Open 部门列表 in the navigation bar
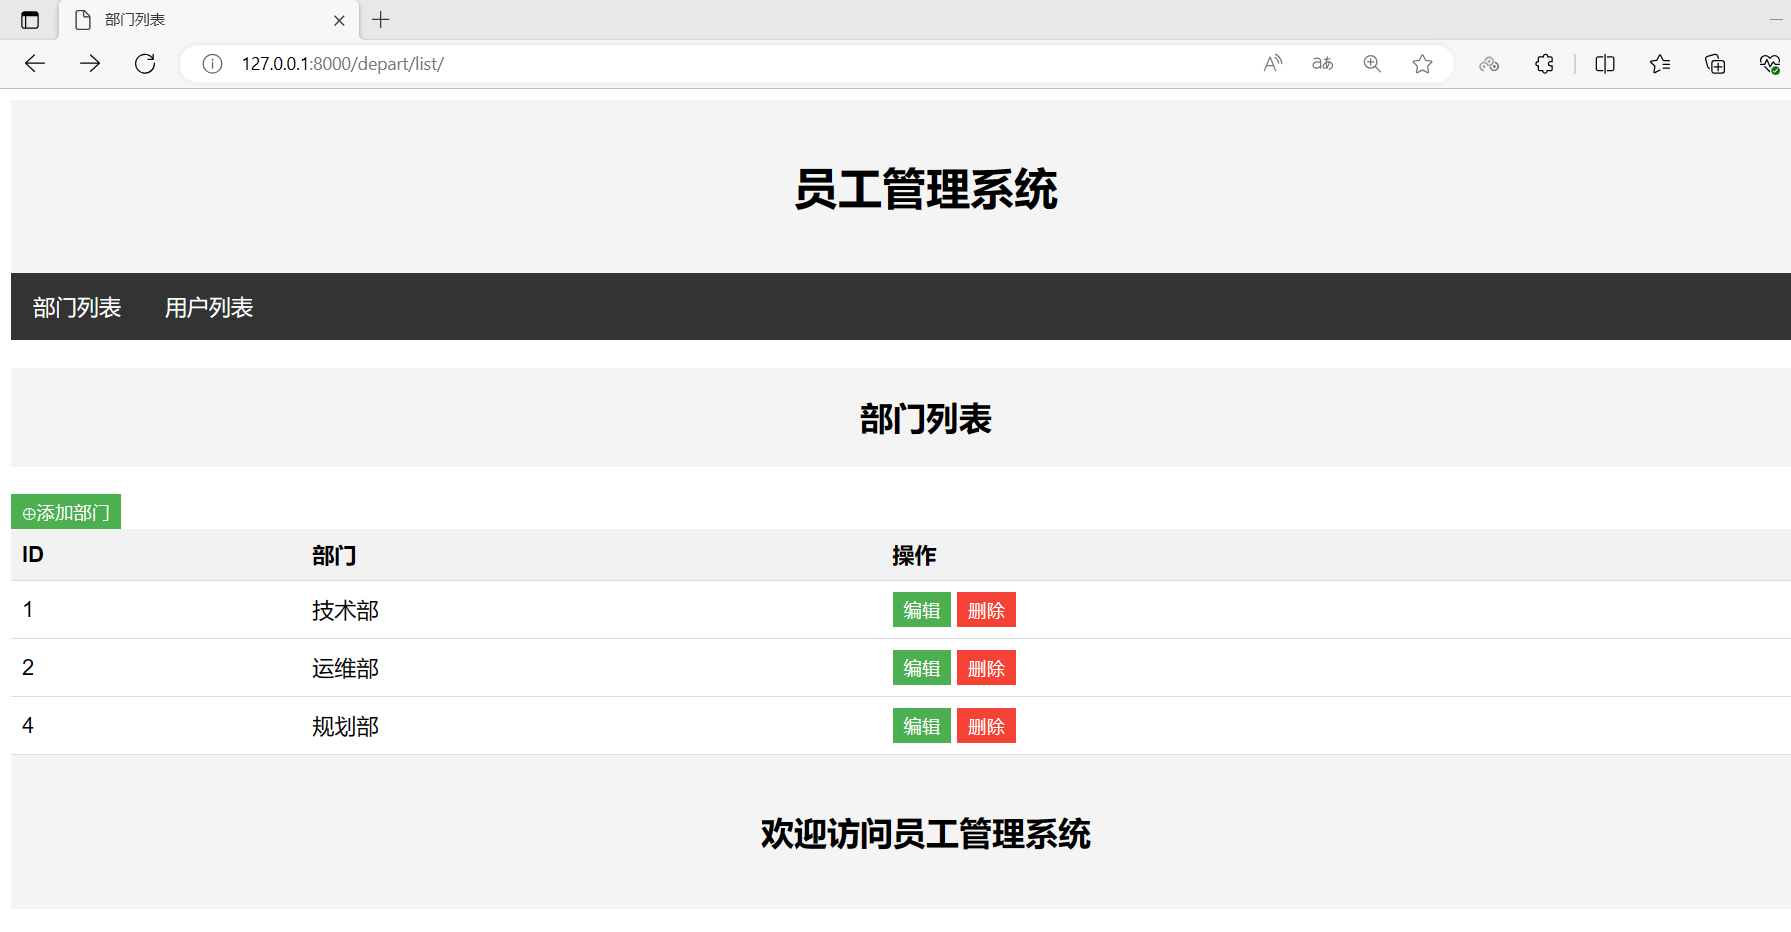 point(77,307)
